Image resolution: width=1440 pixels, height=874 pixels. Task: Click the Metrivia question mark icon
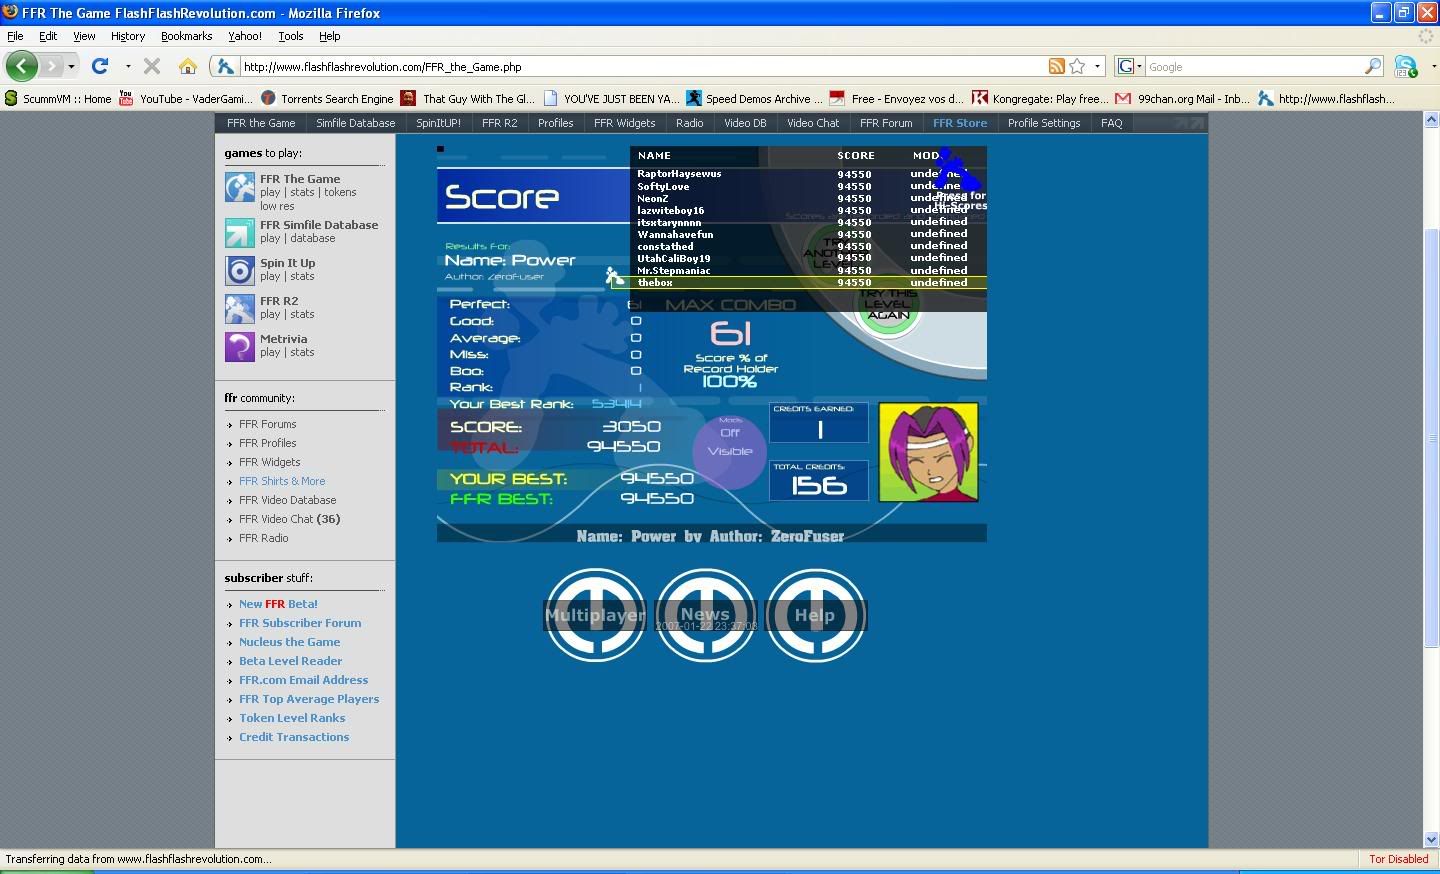point(239,346)
